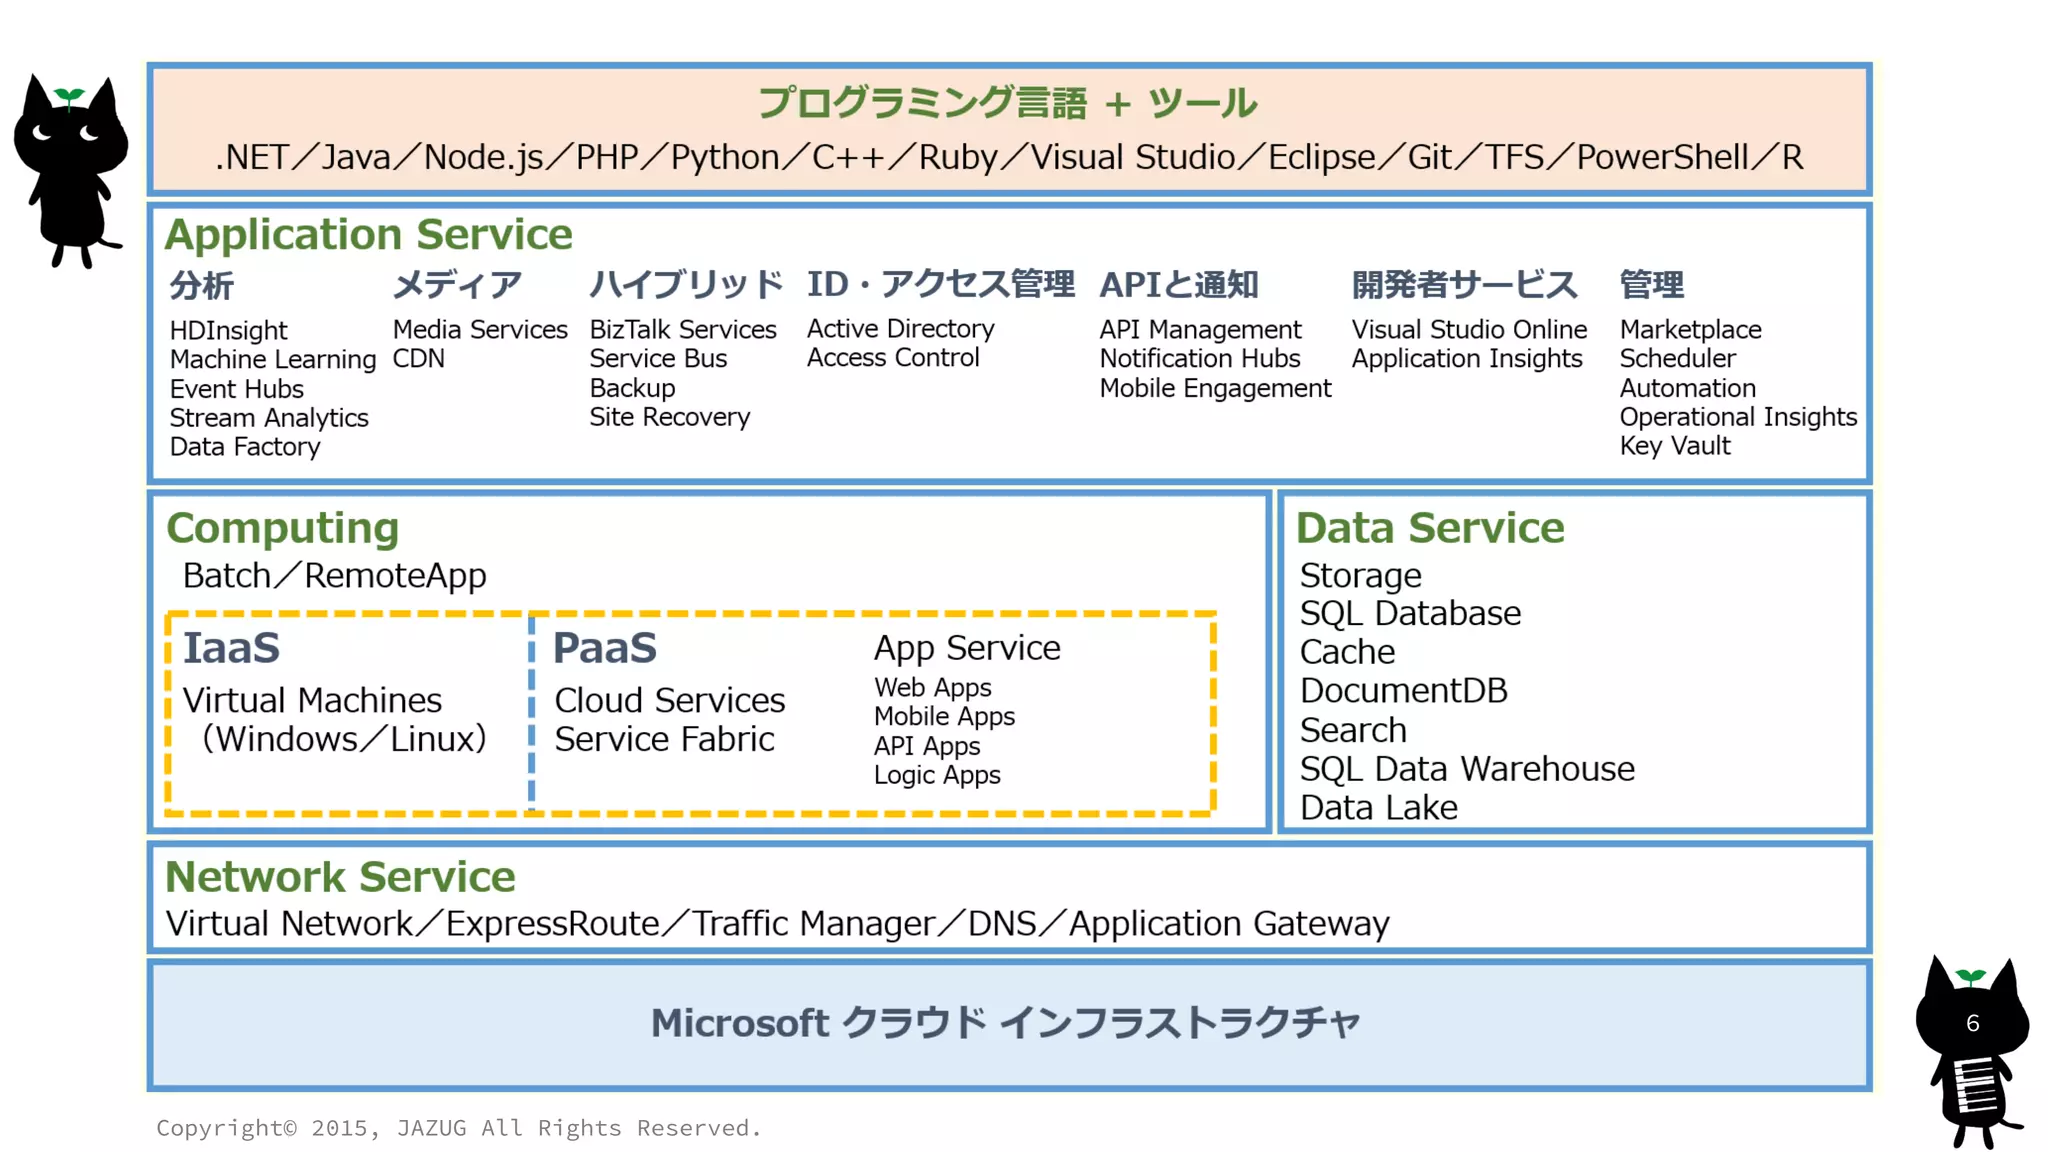Select Key Vault under 管理
Image resolution: width=2048 pixels, height=1152 pixels.
pyautogui.click(x=1674, y=446)
